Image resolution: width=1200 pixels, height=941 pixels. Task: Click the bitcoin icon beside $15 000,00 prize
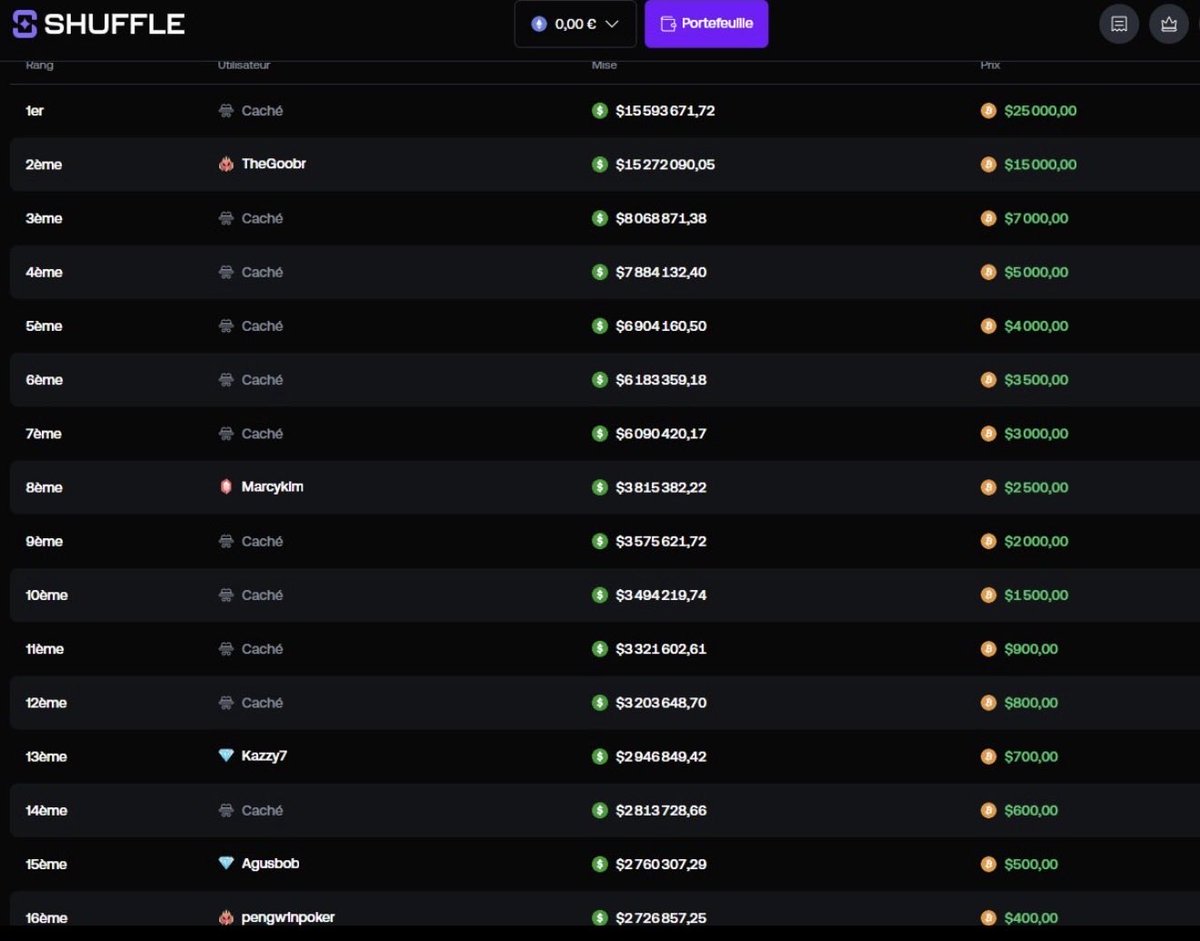pyautogui.click(x=988, y=164)
